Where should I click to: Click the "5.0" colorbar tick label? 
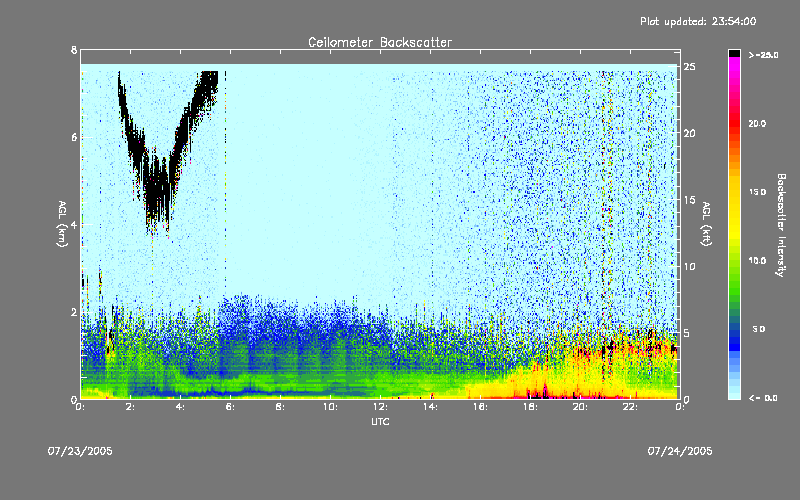[759, 329]
